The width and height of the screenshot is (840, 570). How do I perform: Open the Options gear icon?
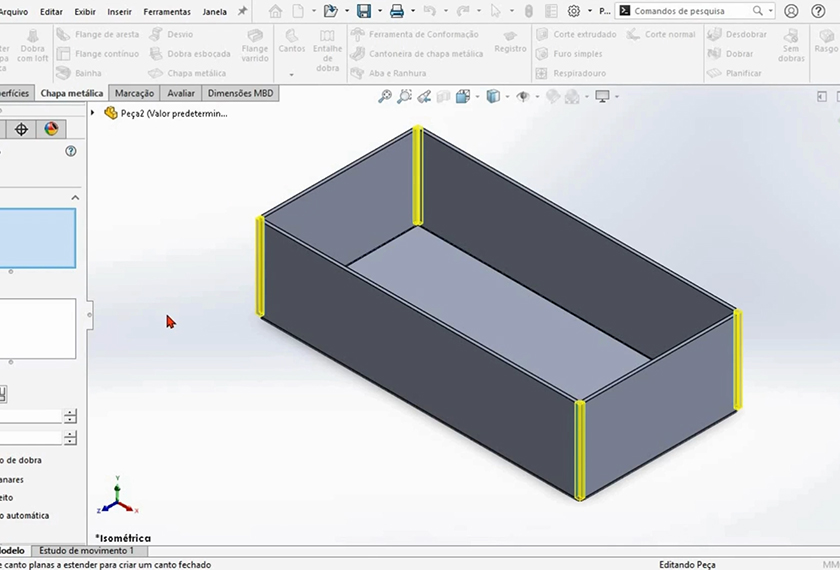tap(574, 11)
